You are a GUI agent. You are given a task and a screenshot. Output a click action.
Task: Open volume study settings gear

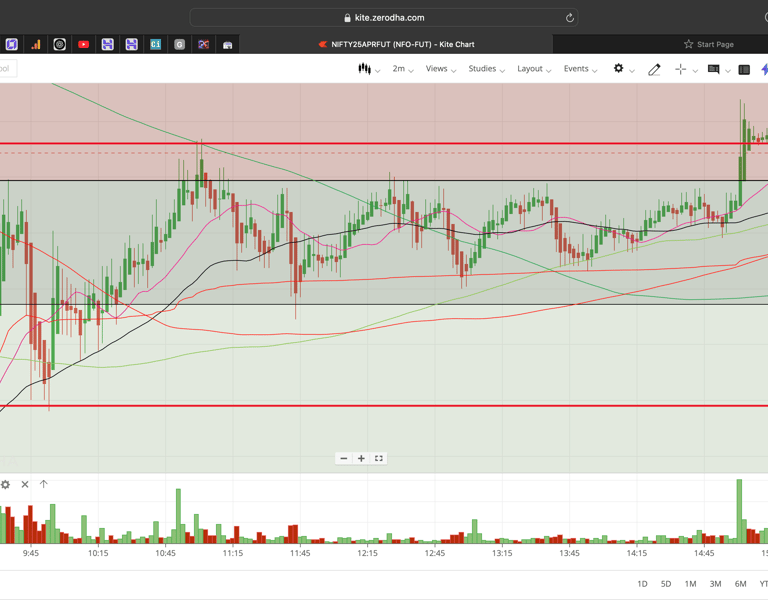pos(5,484)
